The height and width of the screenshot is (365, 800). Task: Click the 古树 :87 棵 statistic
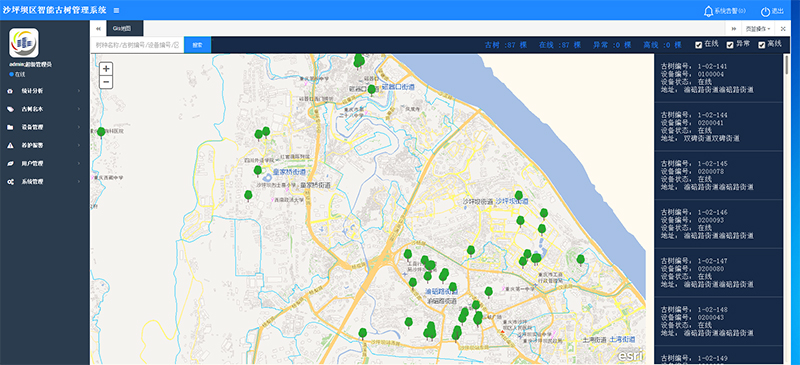[506, 45]
